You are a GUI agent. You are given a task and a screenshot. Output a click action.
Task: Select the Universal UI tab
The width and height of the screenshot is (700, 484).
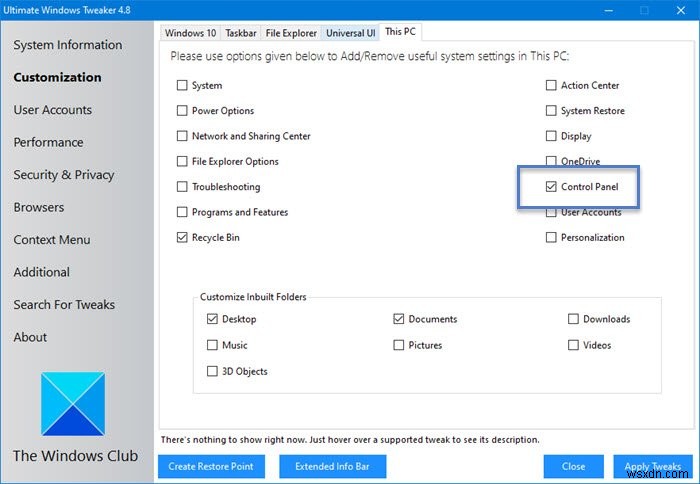(x=350, y=33)
